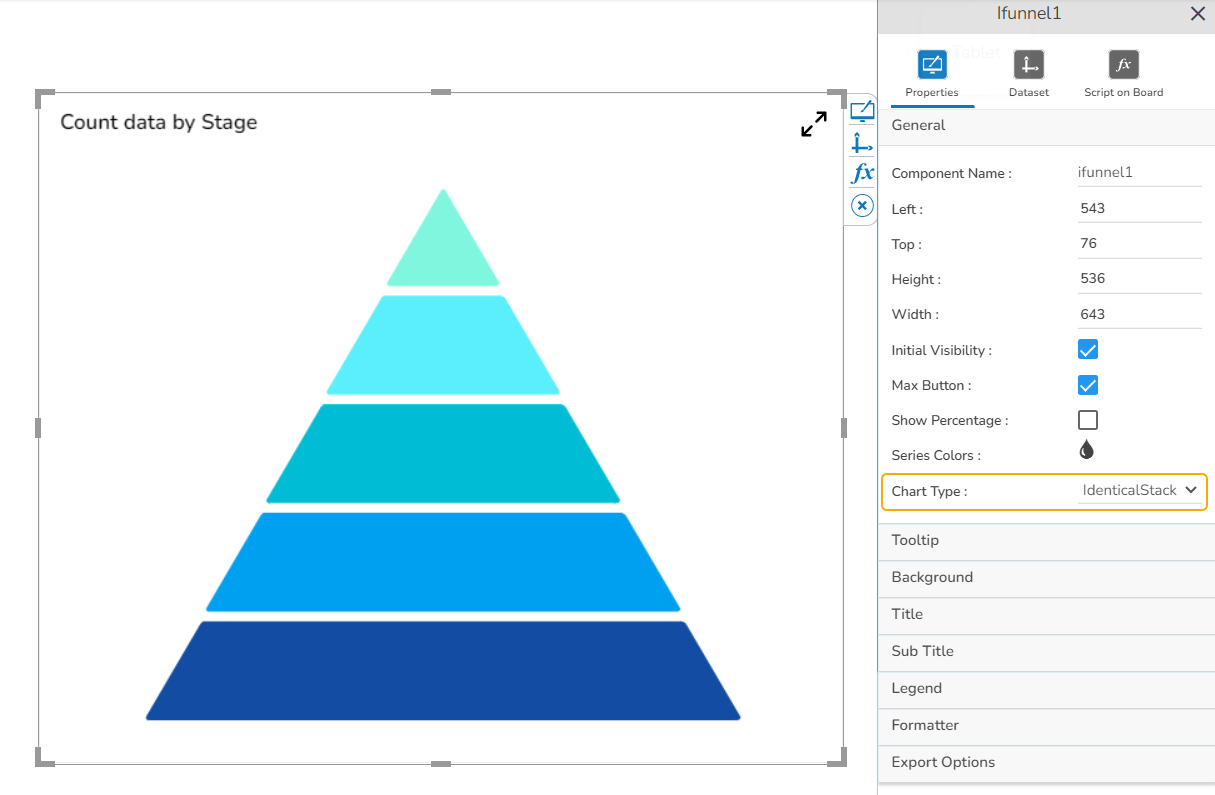This screenshot has height=795, width=1215.
Task: Expand the Background section
Action: coord(1046,577)
